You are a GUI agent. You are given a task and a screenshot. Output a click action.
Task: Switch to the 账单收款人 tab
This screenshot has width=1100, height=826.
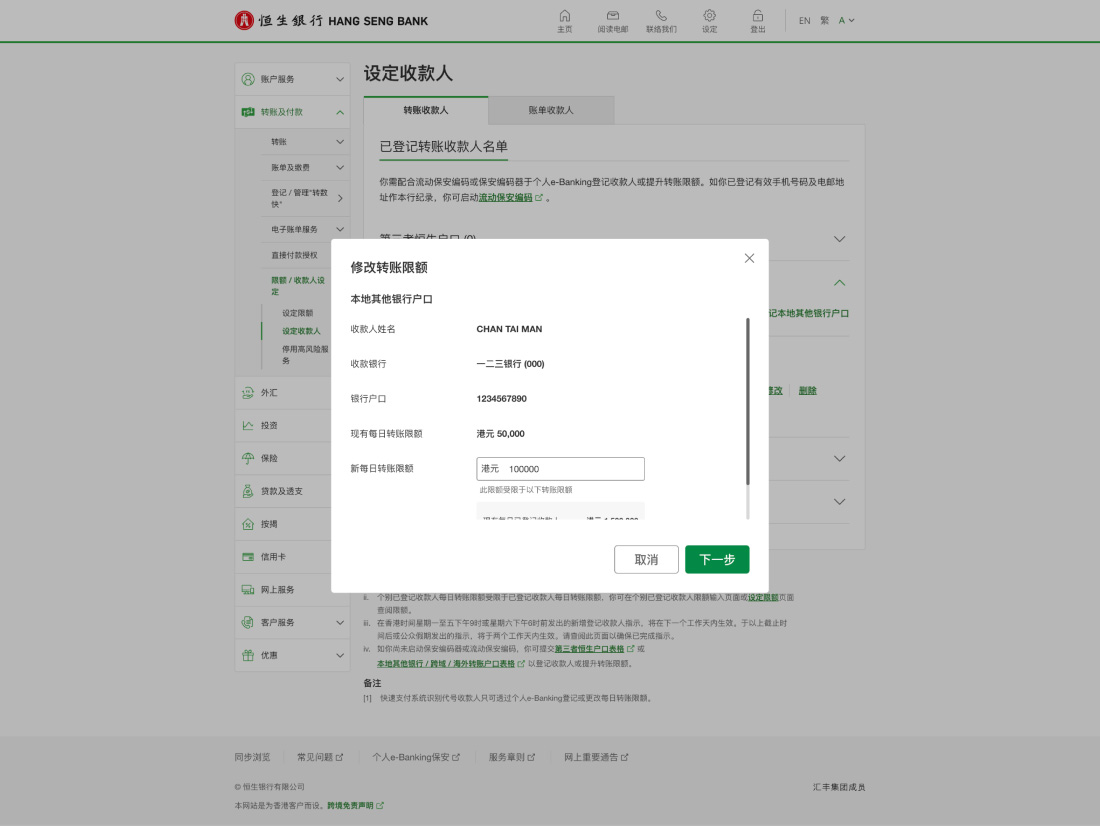tap(551, 110)
